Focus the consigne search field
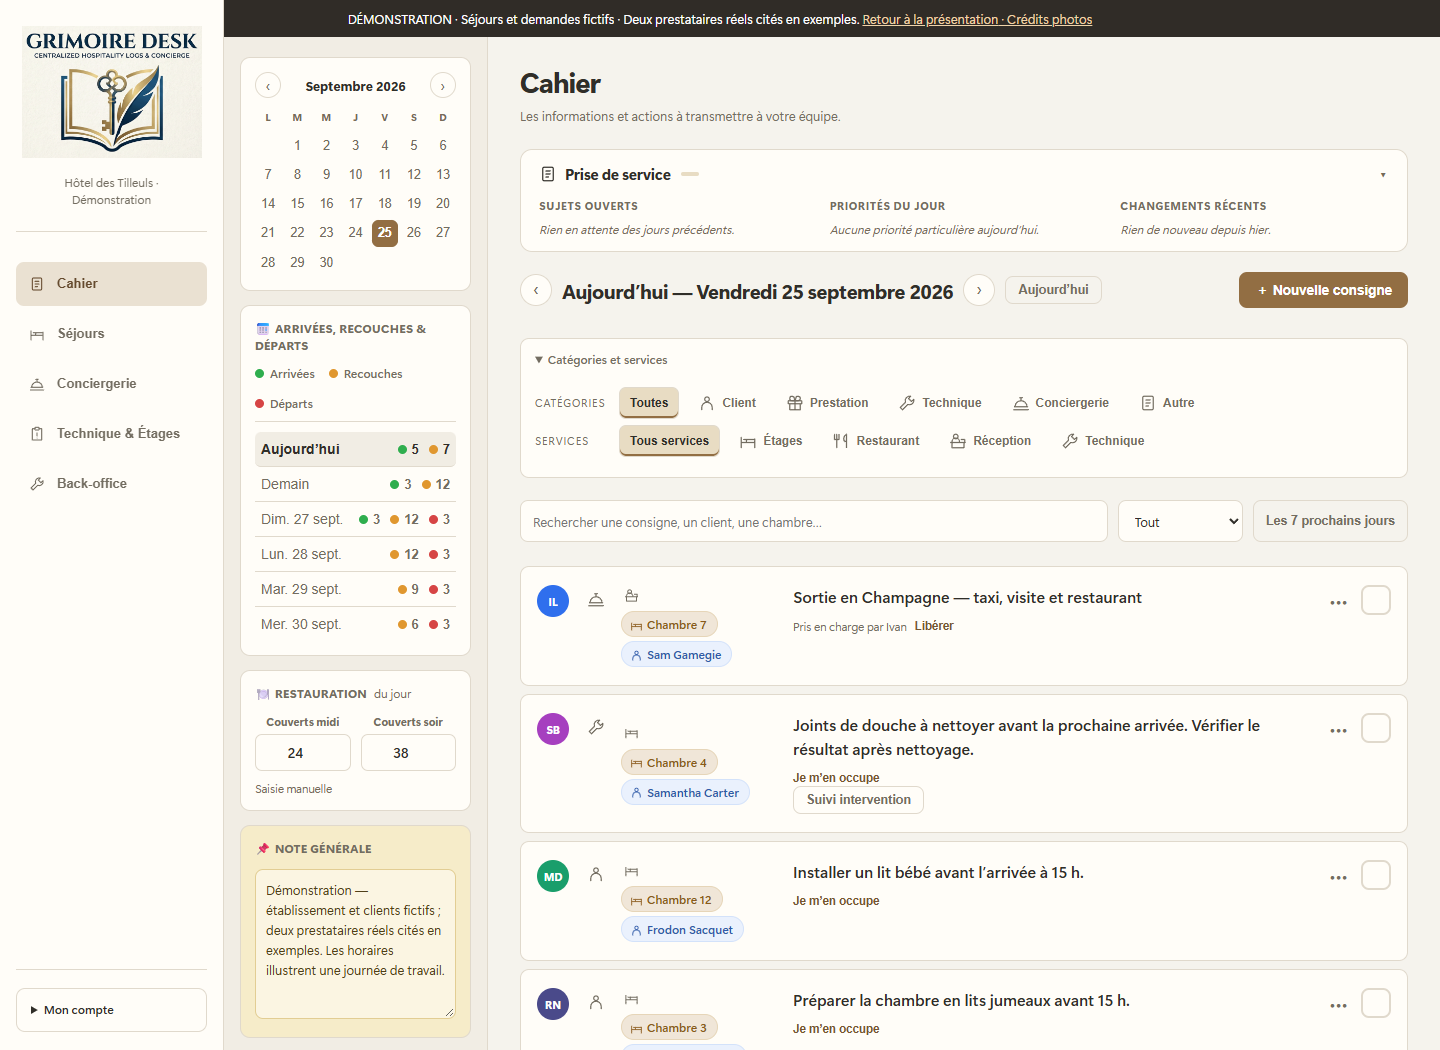This screenshot has width=1440, height=1050. (x=814, y=522)
